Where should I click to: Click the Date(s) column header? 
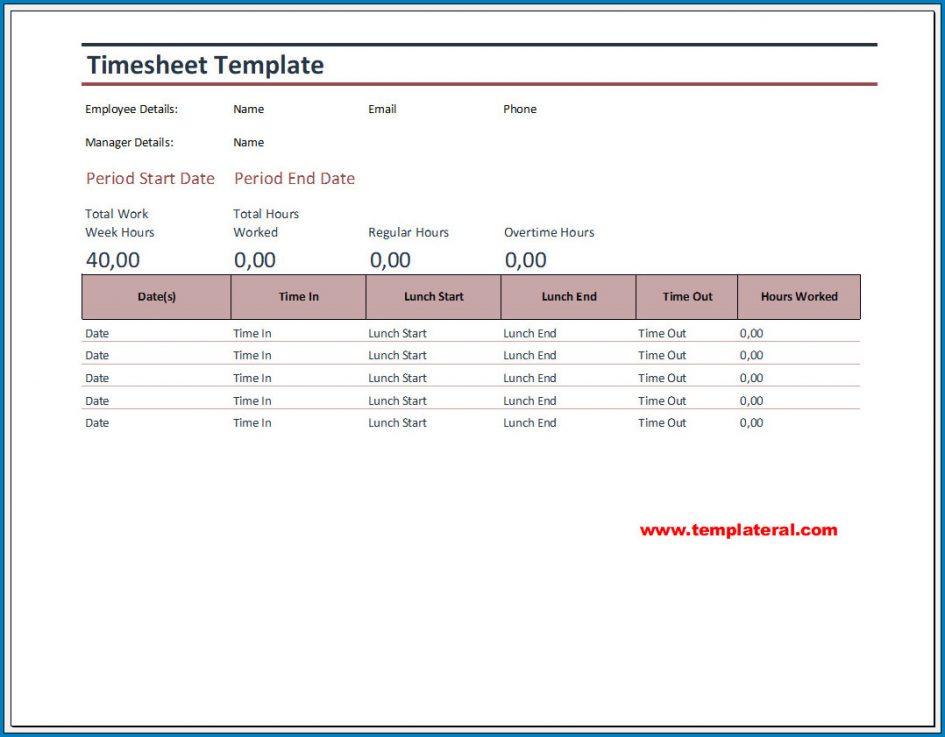click(156, 297)
